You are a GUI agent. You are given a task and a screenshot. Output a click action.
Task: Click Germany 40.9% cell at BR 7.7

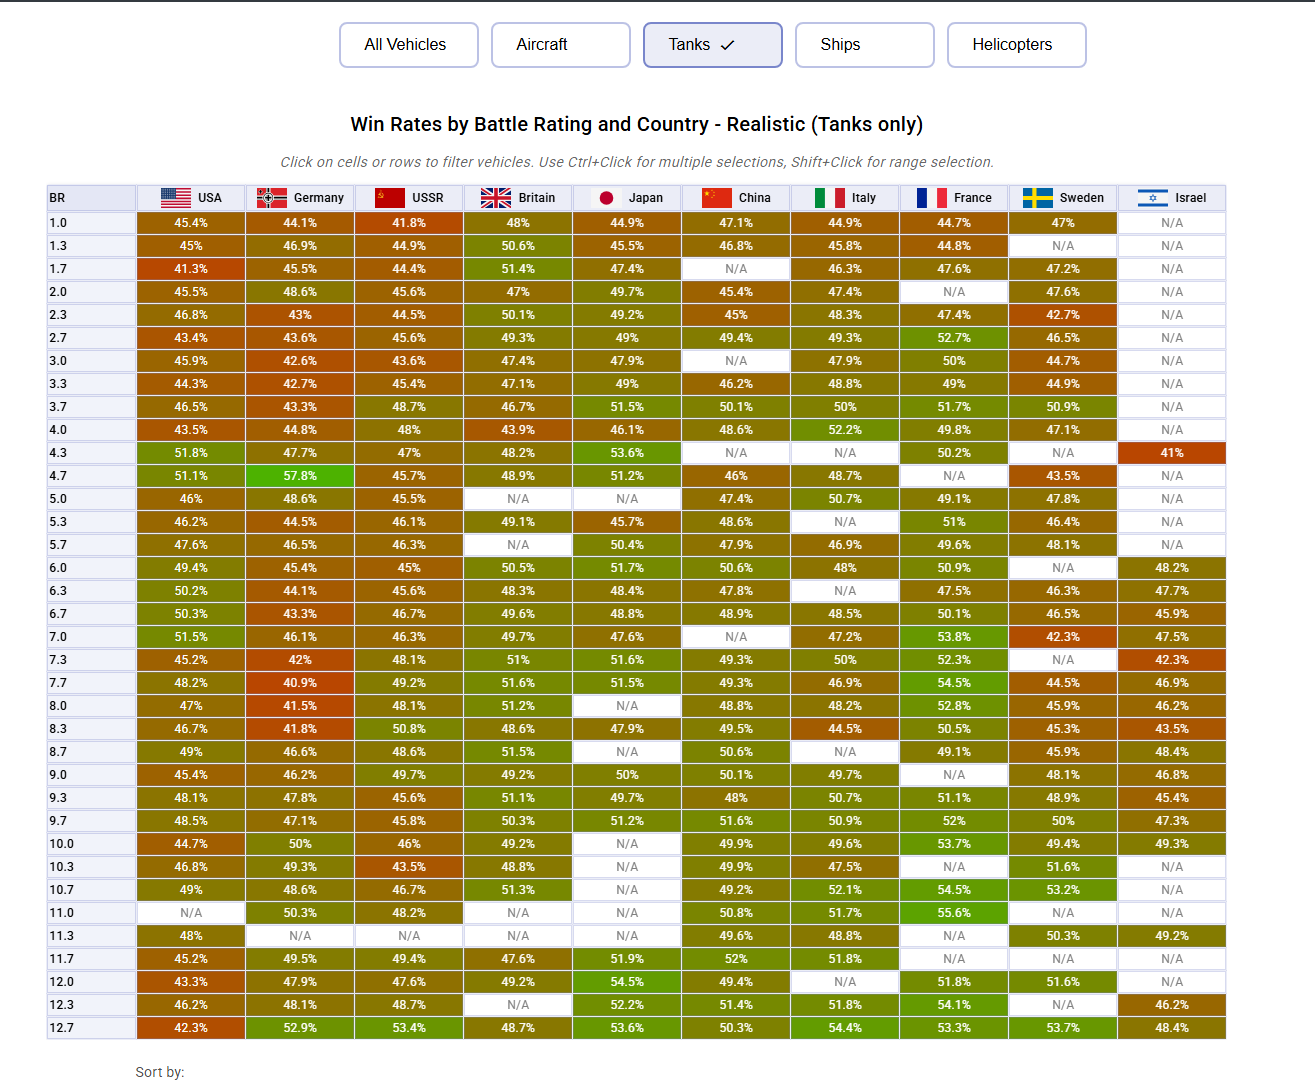tap(300, 683)
